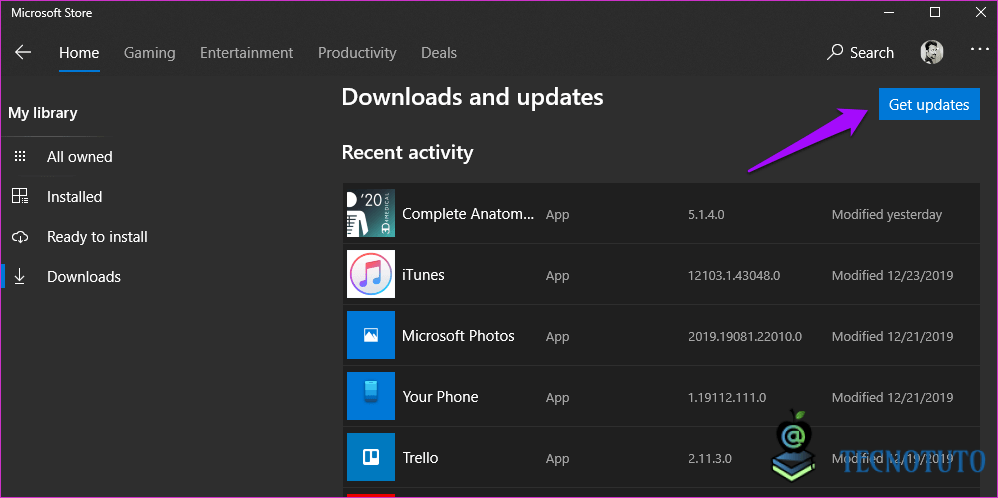998x498 pixels.
Task: Select the All owned library item
Action: (x=80, y=157)
